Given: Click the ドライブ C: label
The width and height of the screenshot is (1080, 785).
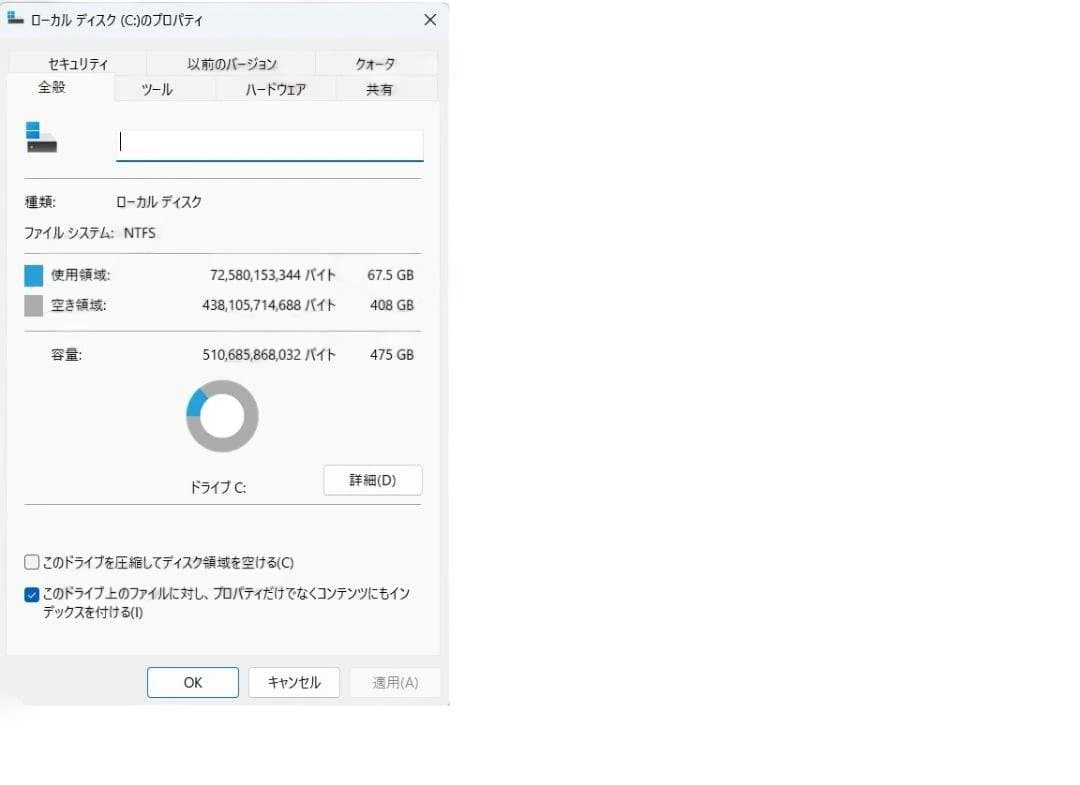Looking at the screenshot, I should tap(219, 487).
